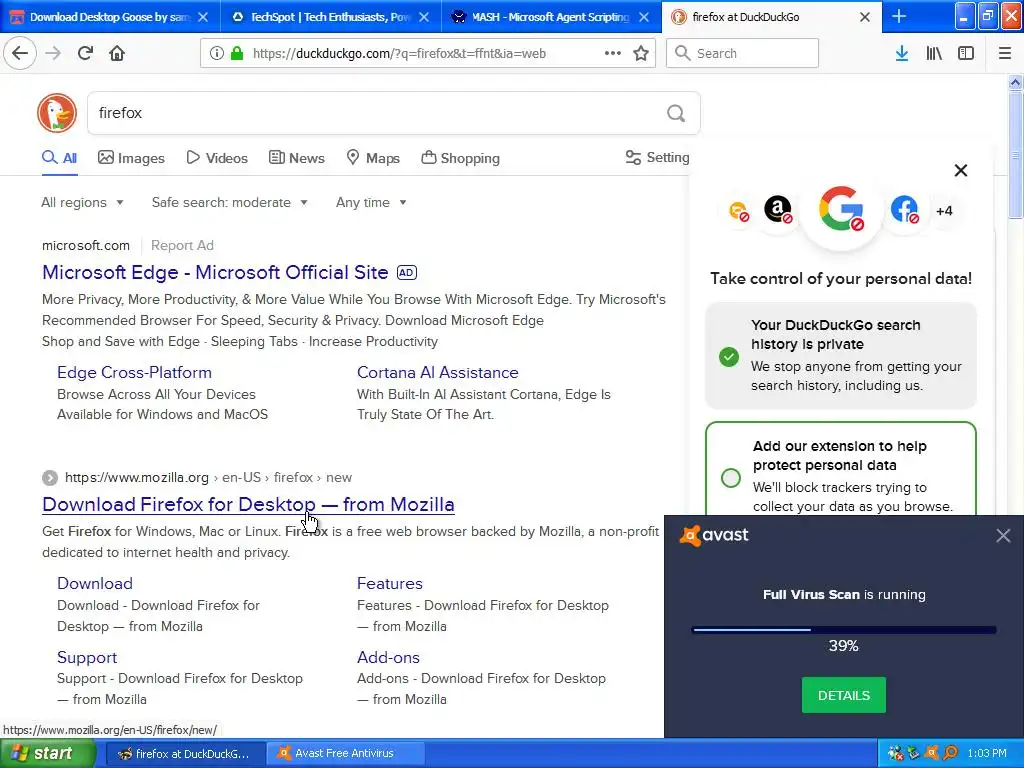Expand the All regions dropdown
Viewport: 1024px width, 768px height.
pos(82,202)
